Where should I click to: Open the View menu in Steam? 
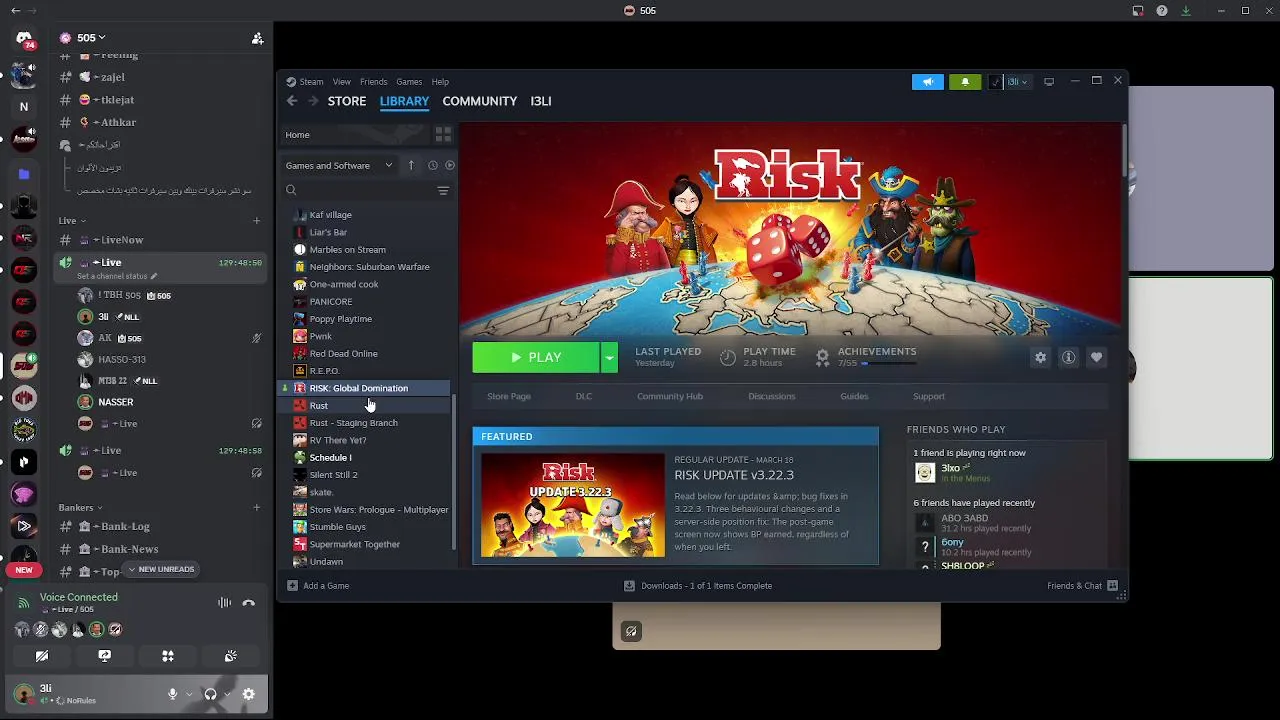[x=342, y=82]
